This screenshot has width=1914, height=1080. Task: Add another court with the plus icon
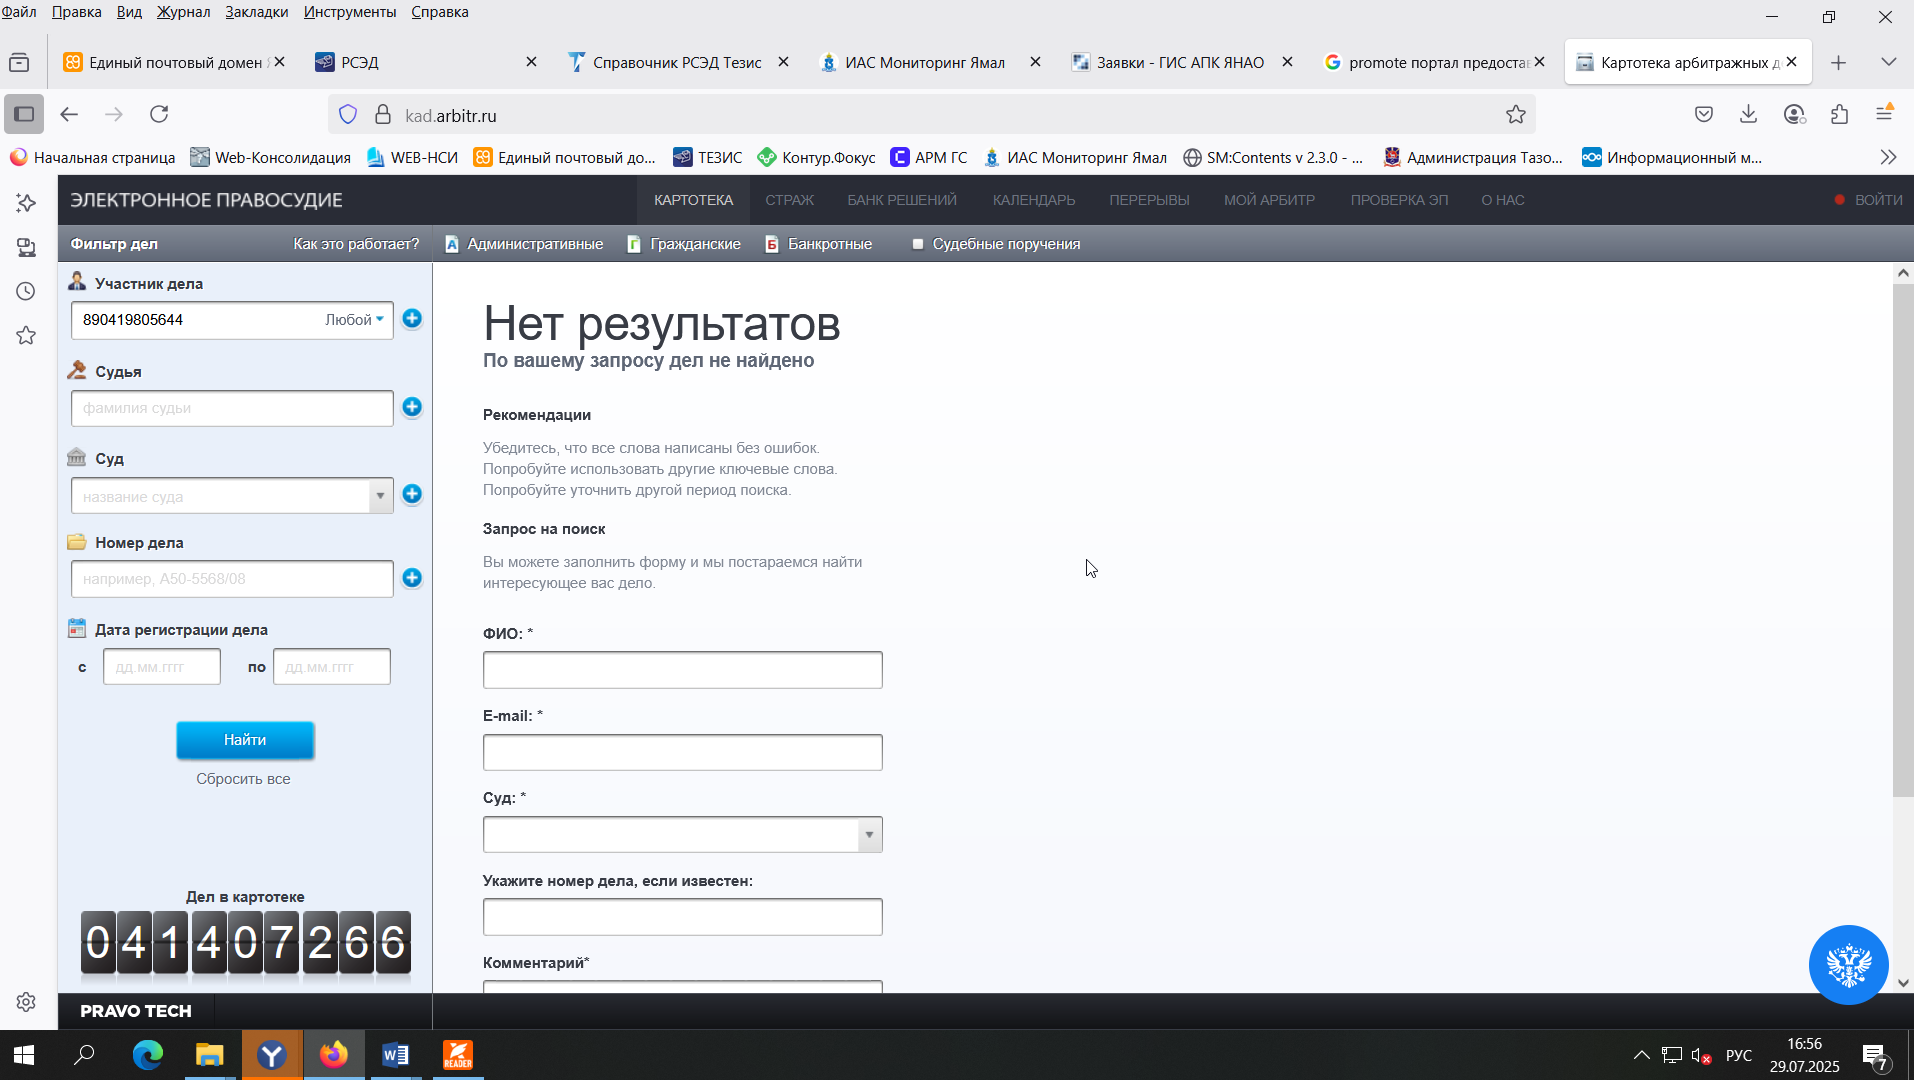[x=412, y=494]
